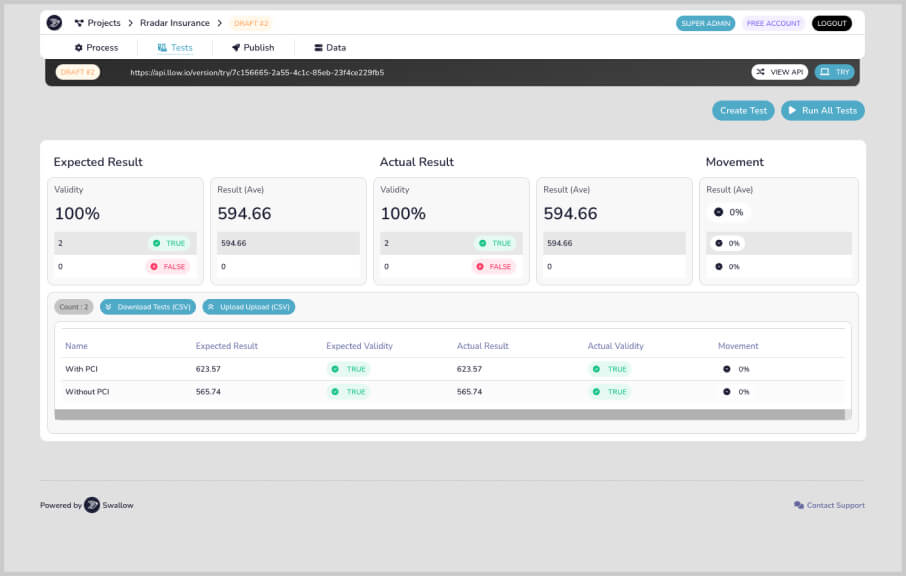Viewport: 906px width, 576px height.
Task: Click Expected Validity column header
Action: 359,346
